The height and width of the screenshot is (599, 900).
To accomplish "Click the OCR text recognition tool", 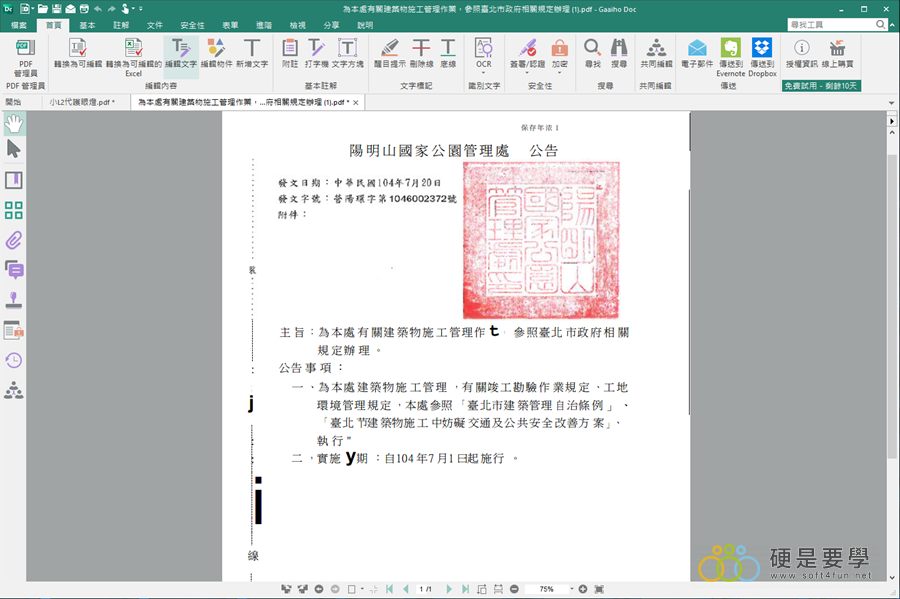I will tap(484, 54).
